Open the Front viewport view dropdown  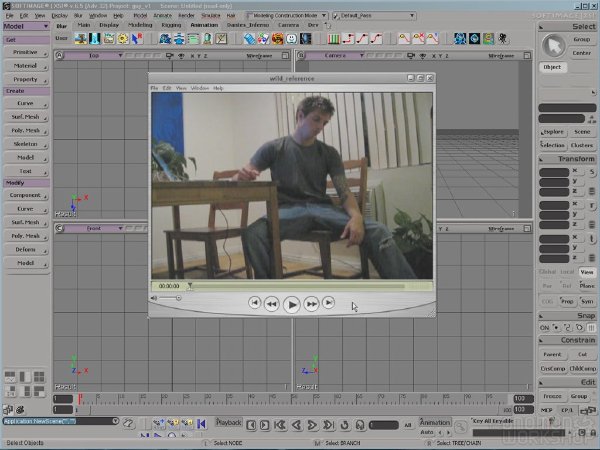point(93,228)
